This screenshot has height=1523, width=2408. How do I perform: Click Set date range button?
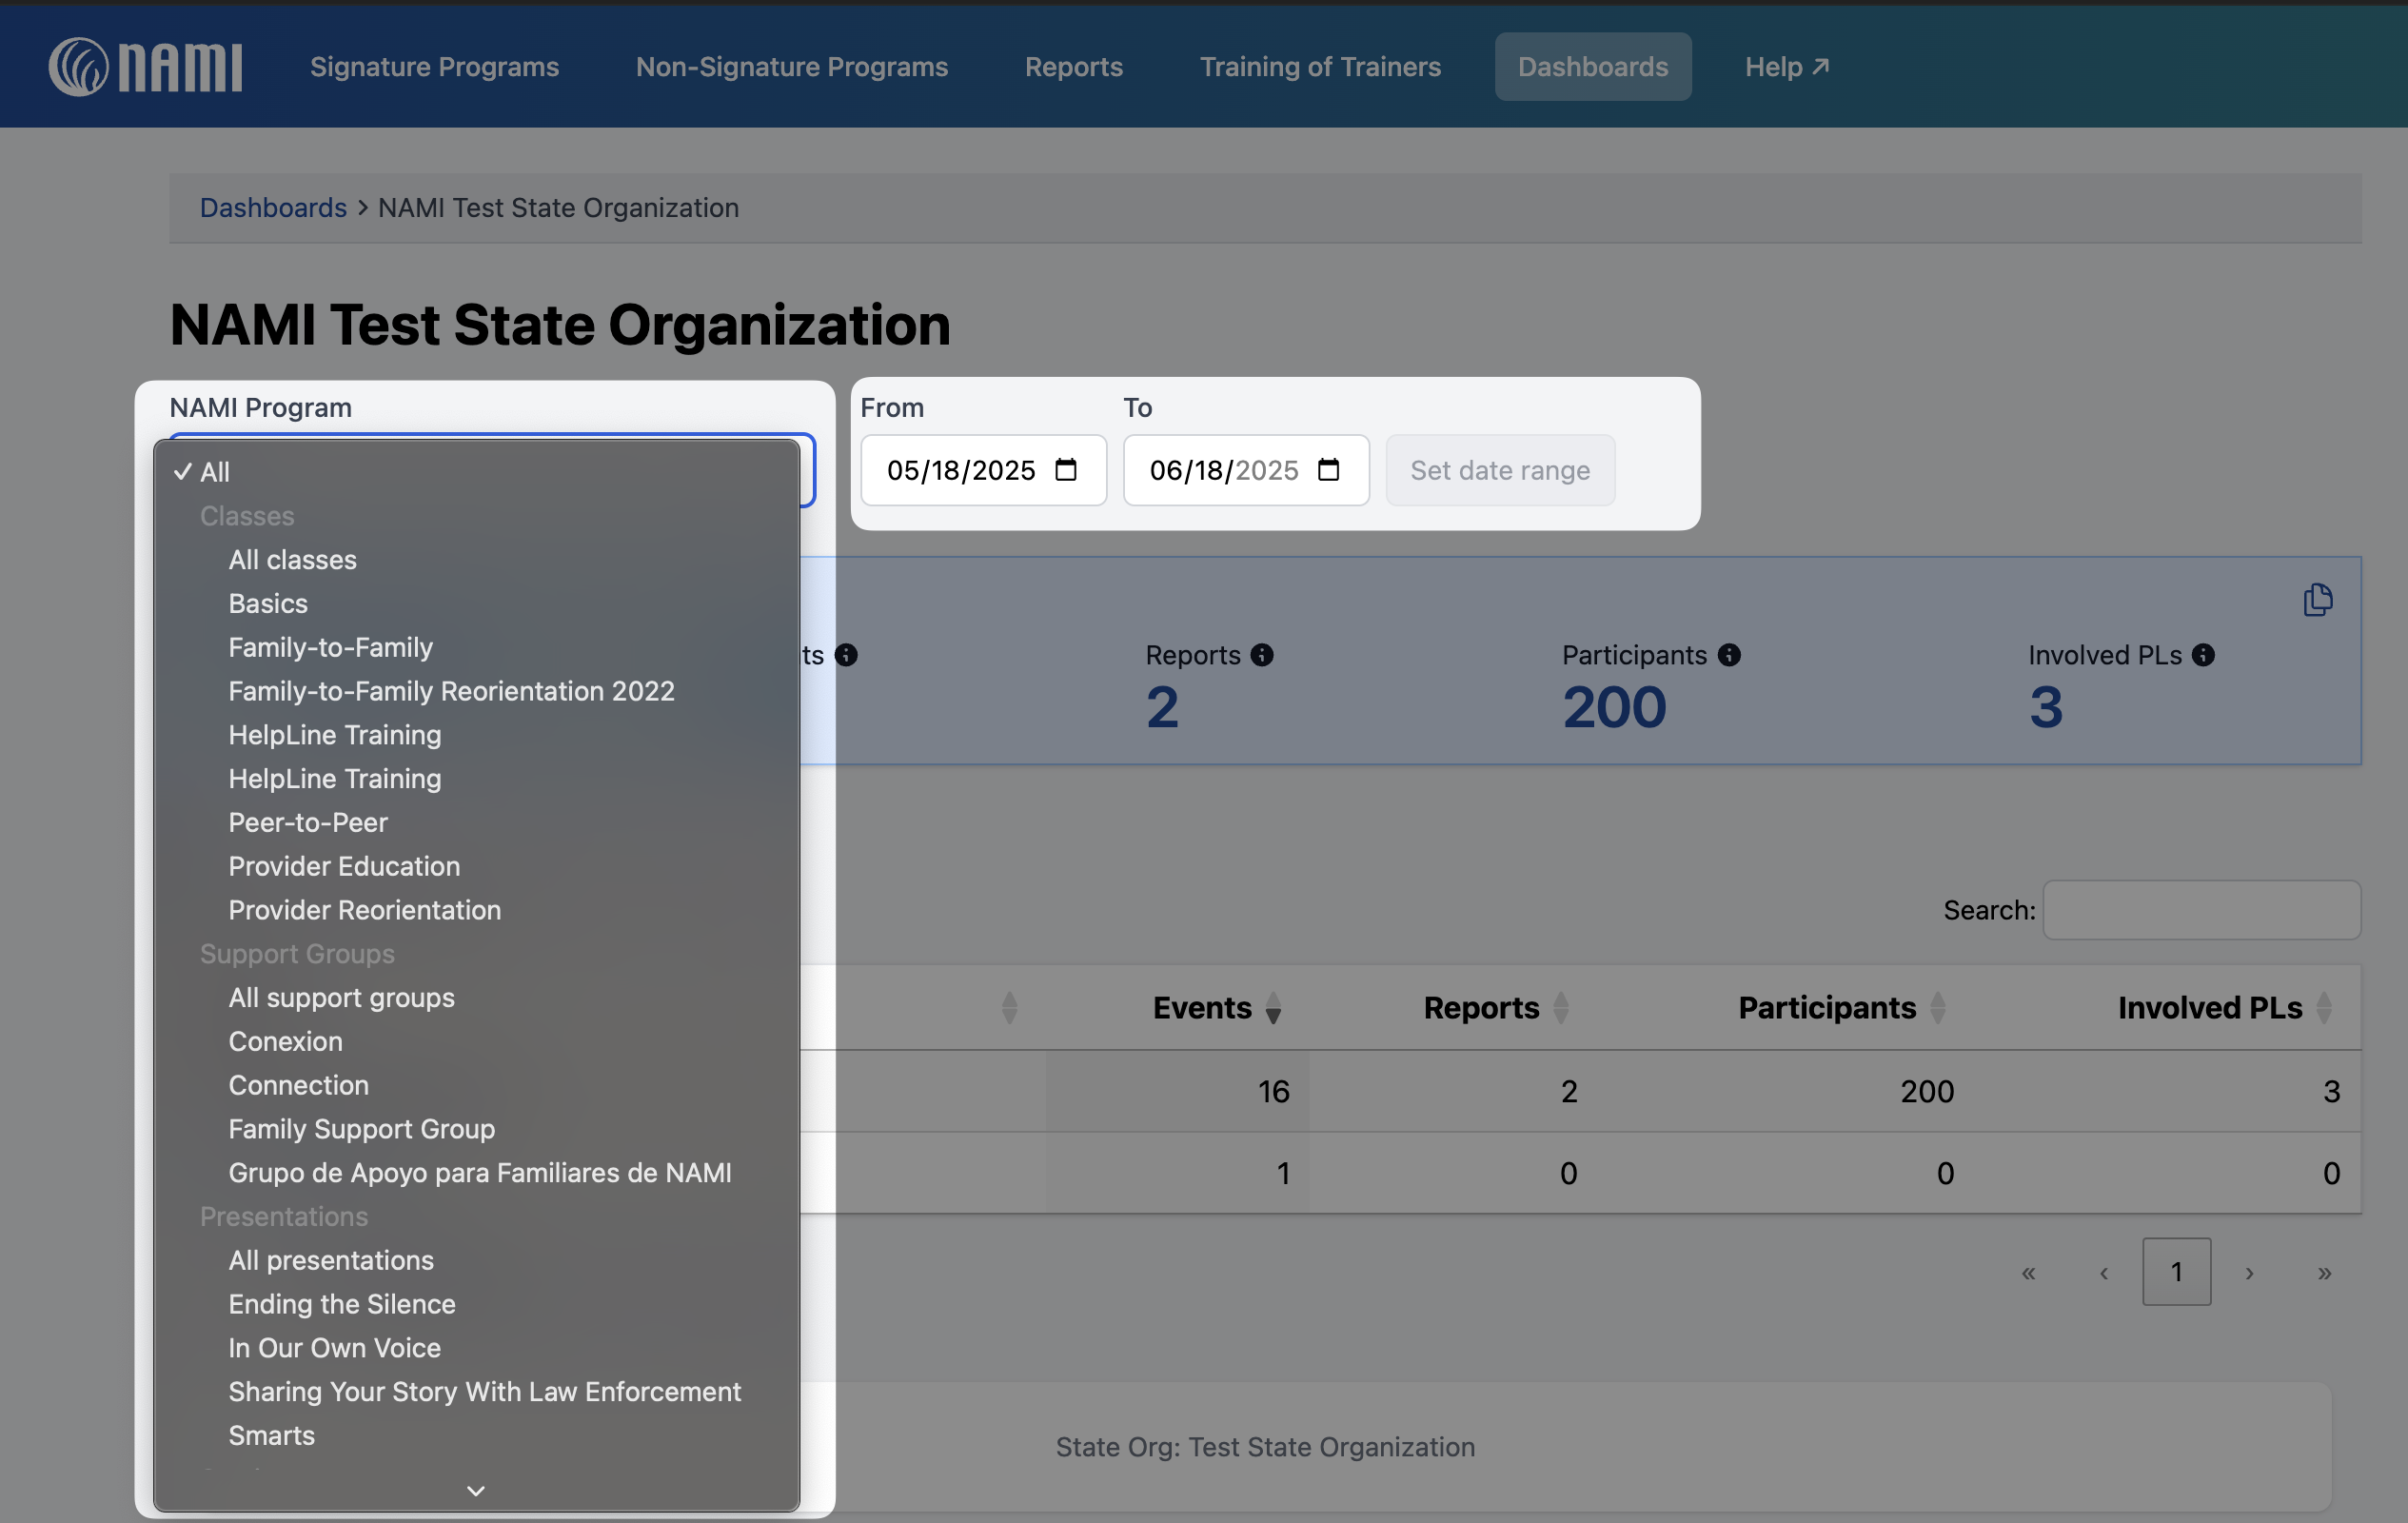(x=1500, y=470)
